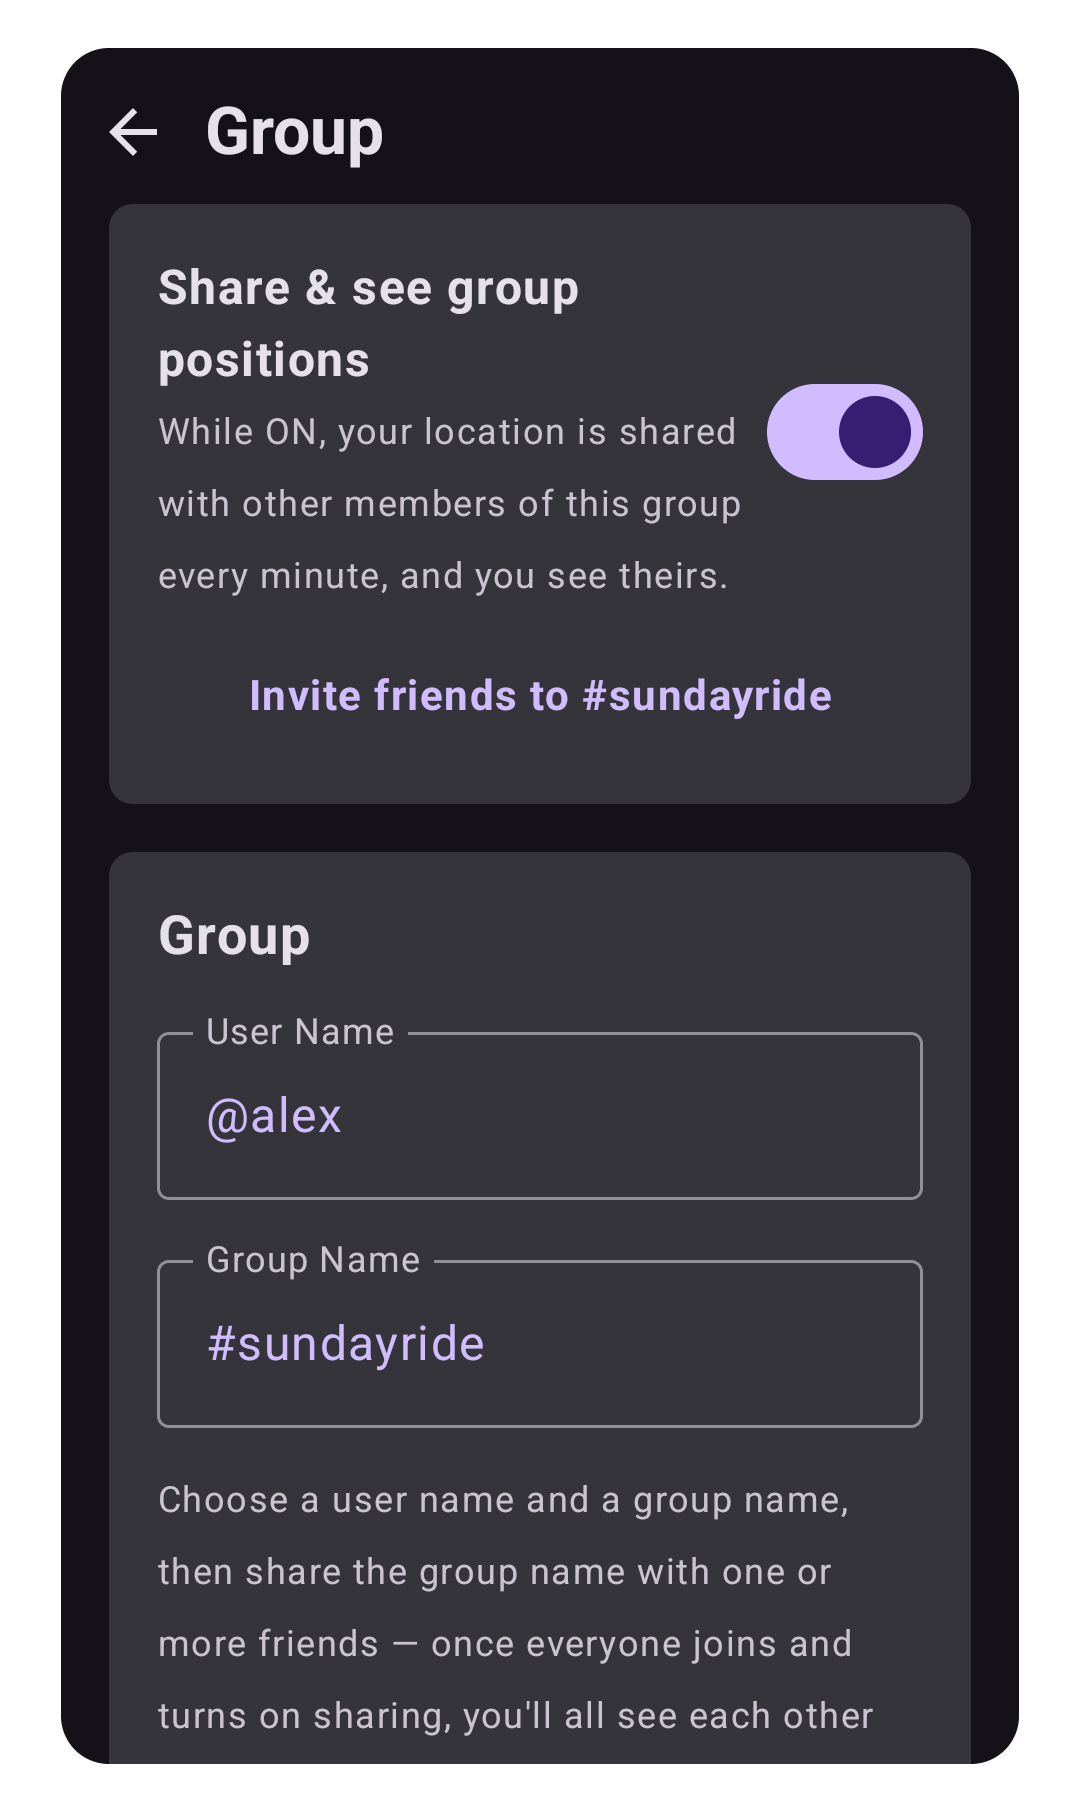Click the 'then share the group name' line
The width and height of the screenshot is (1080, 1812).
tap(494, 1572)
